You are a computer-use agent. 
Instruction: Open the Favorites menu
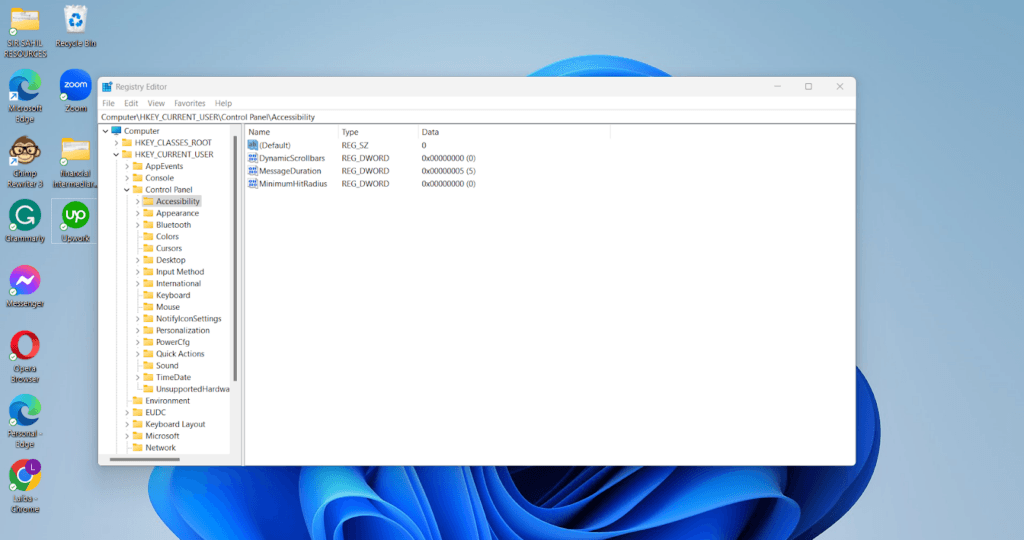pyautogui.click(x=189, y=103)
